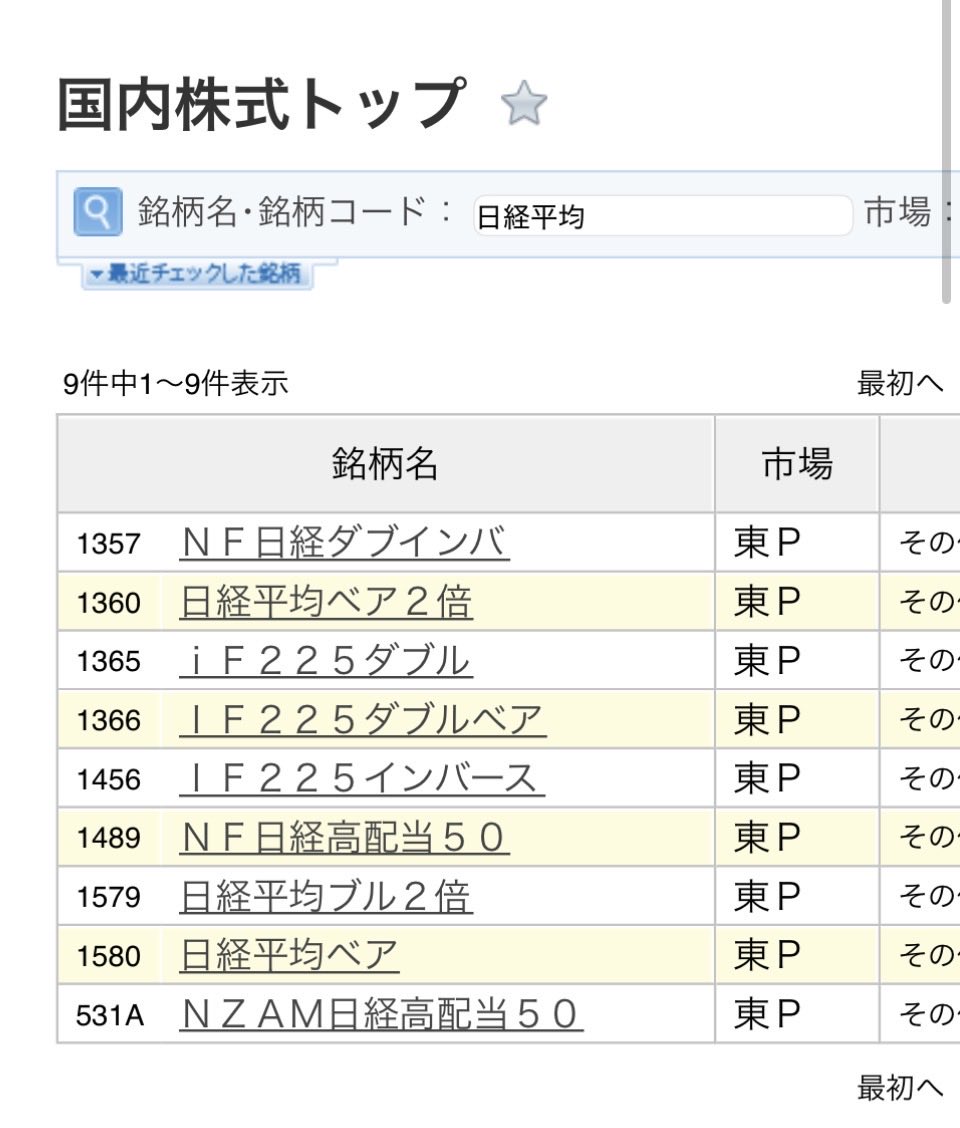The width and height of the screenshot is (960, 1128).
Task: Open the ＩＦ２２５インバース link
Action: click(362, 778)
